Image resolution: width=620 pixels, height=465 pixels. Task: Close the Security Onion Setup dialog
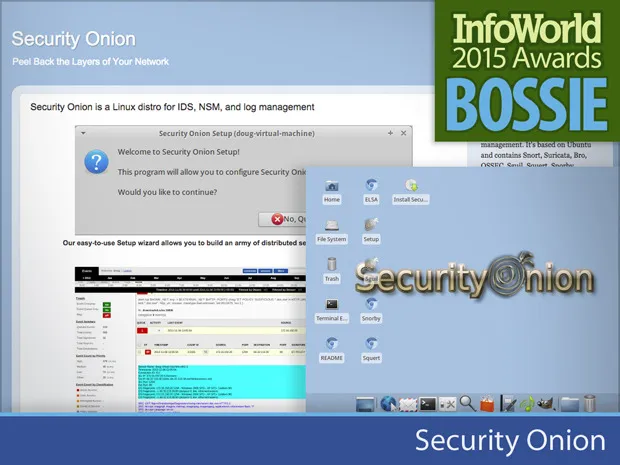click(403, 133)
